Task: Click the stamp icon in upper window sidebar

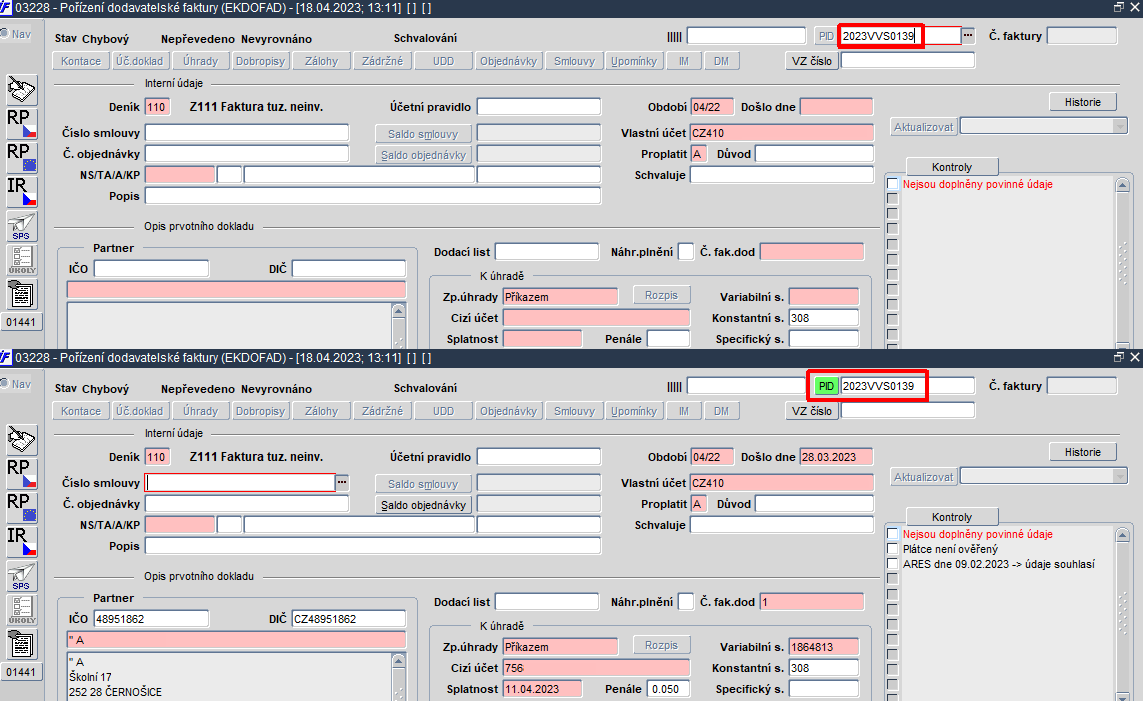Action: (x=22, y=90)
